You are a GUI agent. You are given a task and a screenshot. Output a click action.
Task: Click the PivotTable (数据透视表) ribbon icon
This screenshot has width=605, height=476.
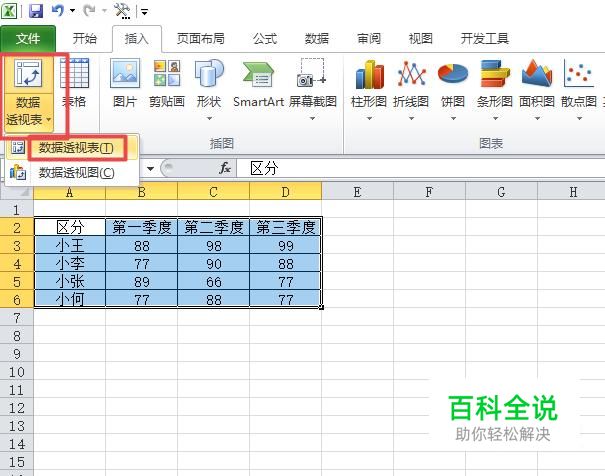pos(28,73)
